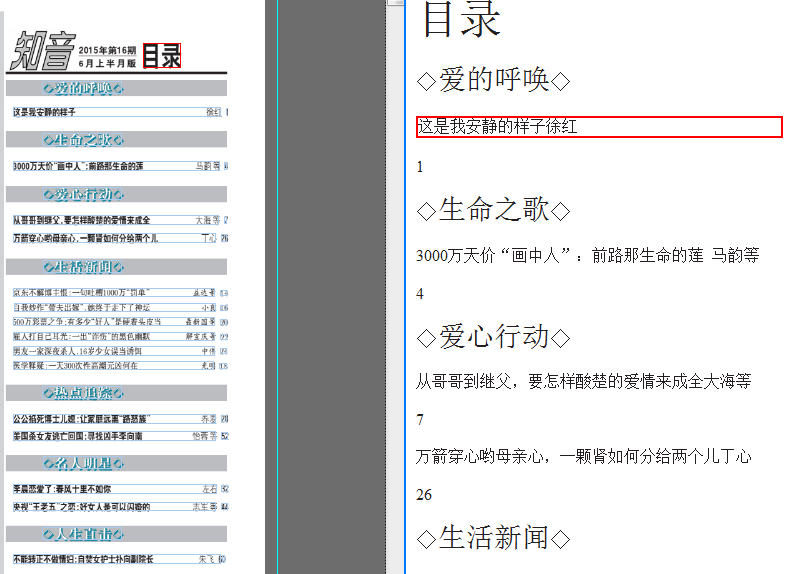Click the 目录 heading in the text pane
This screenshot has width=793, height=574.
pos(461,21)
